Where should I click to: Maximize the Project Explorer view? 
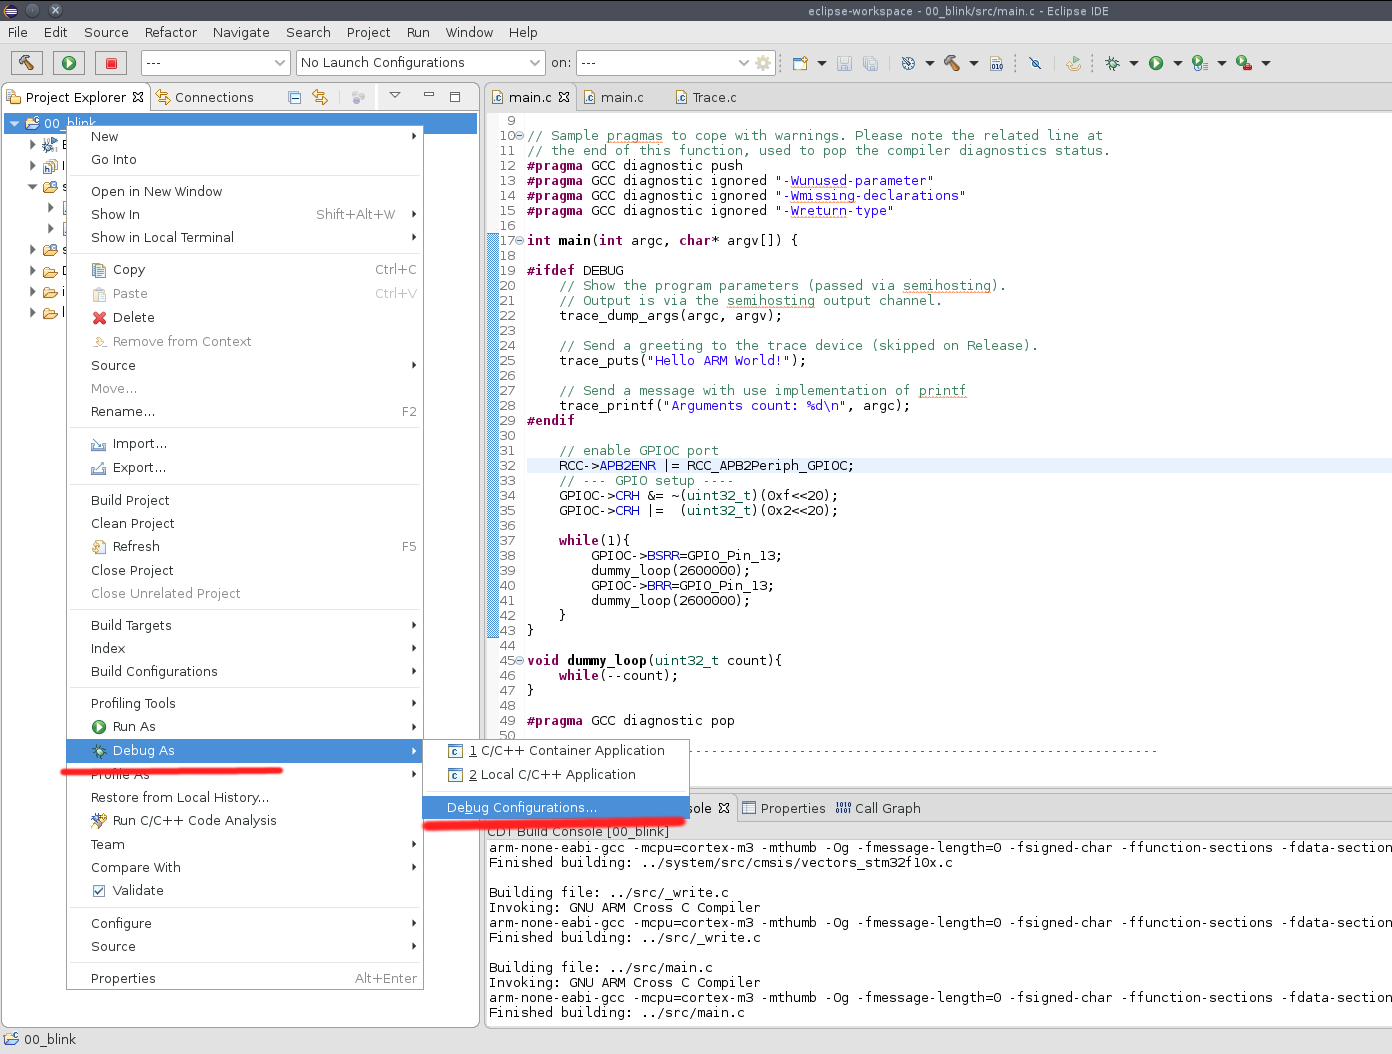point(455,96)
